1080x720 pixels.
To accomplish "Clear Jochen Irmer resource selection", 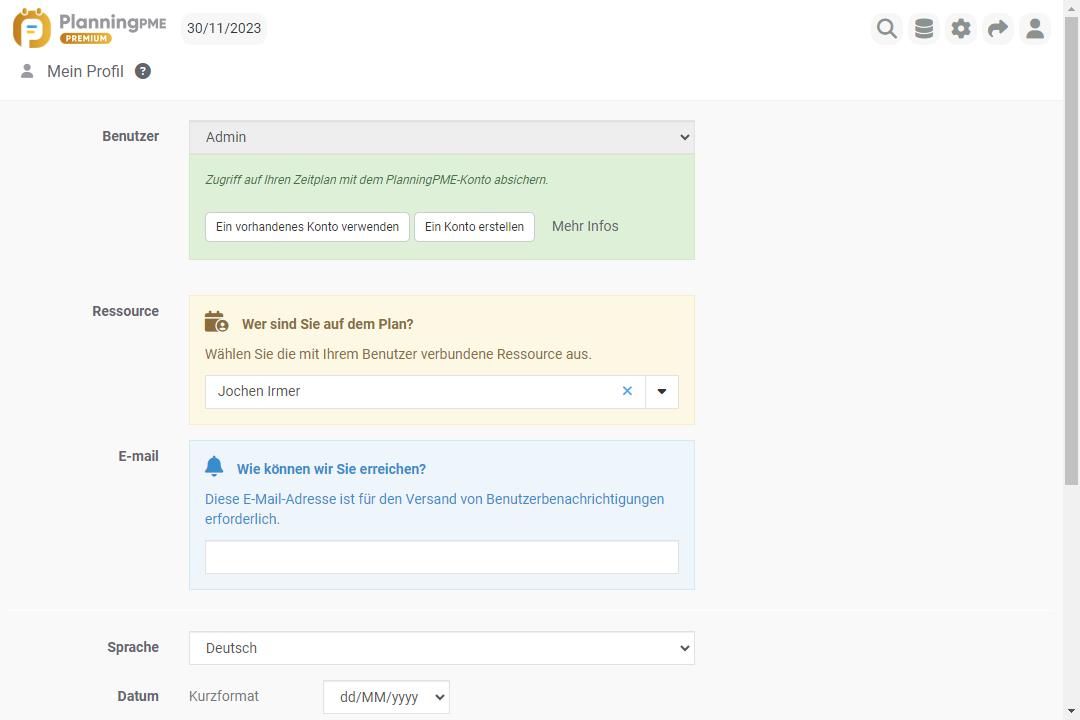I will tap(627, 391).
